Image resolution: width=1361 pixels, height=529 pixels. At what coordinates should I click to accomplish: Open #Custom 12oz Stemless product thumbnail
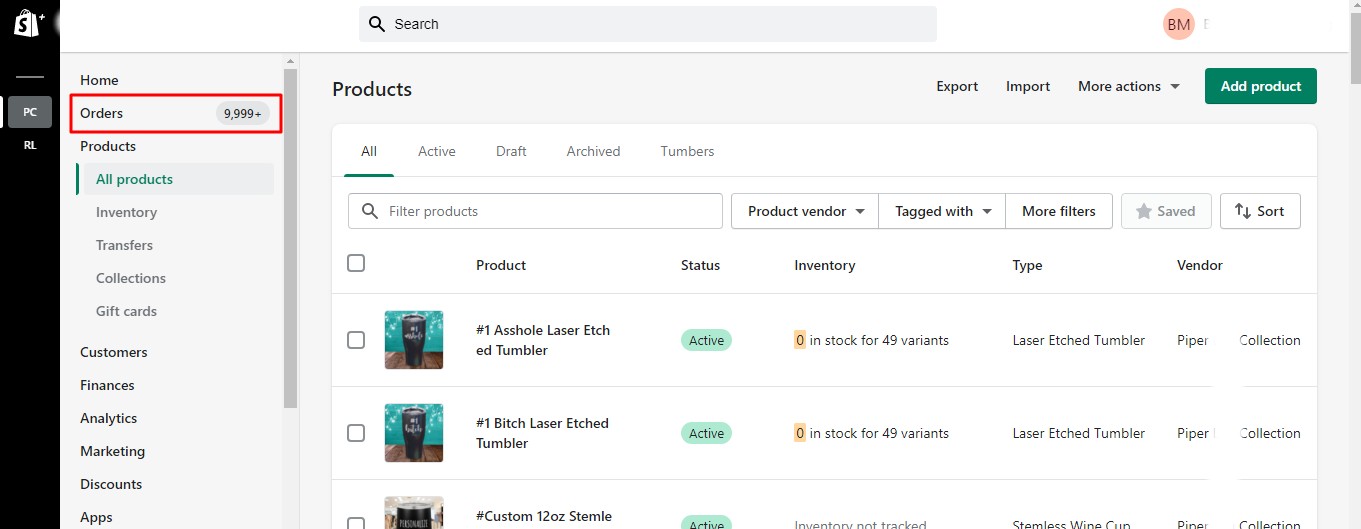click(x=414, y=513)
